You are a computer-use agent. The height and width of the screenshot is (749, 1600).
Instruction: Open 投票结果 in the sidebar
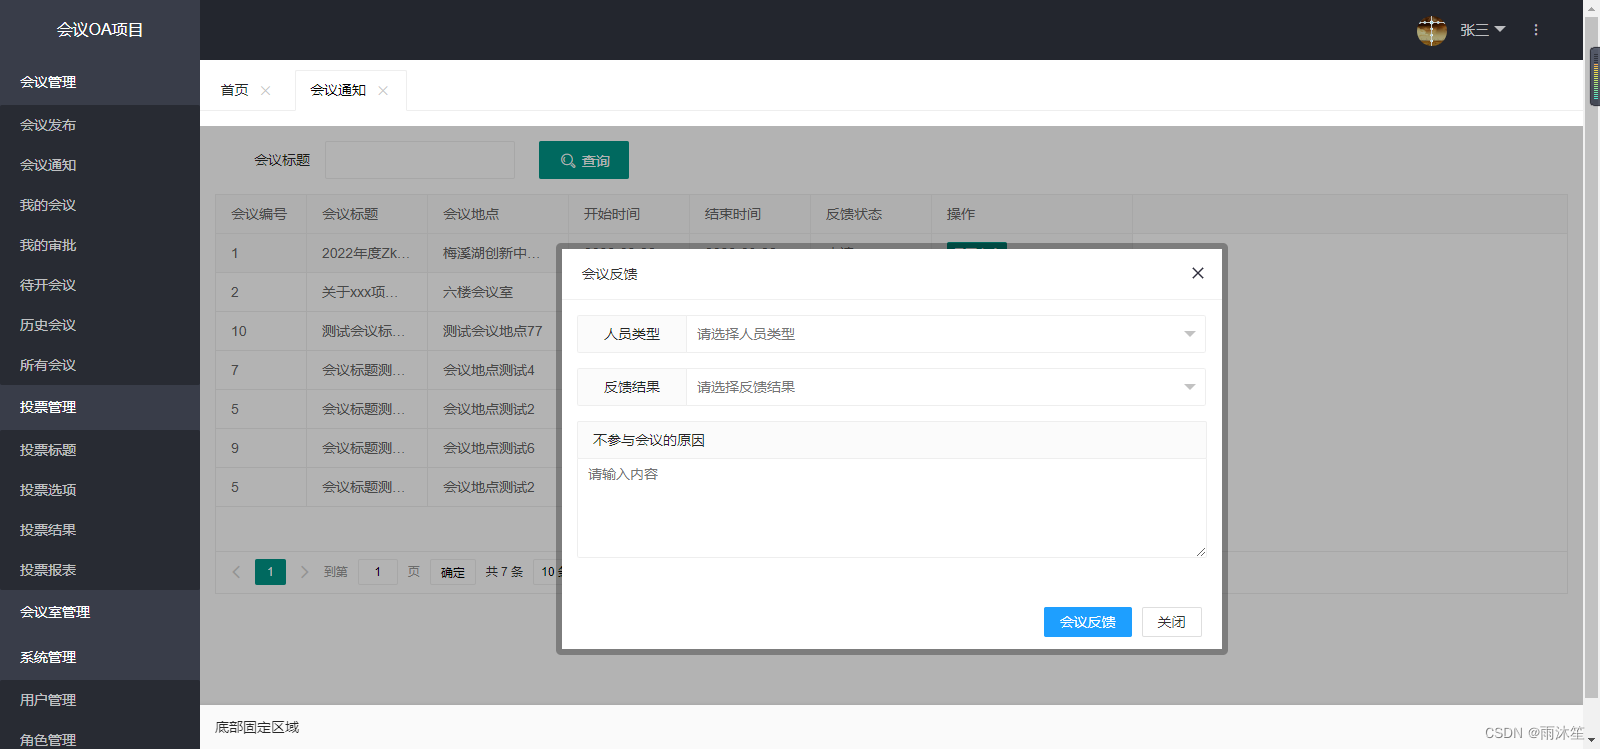tap(100, 530)
